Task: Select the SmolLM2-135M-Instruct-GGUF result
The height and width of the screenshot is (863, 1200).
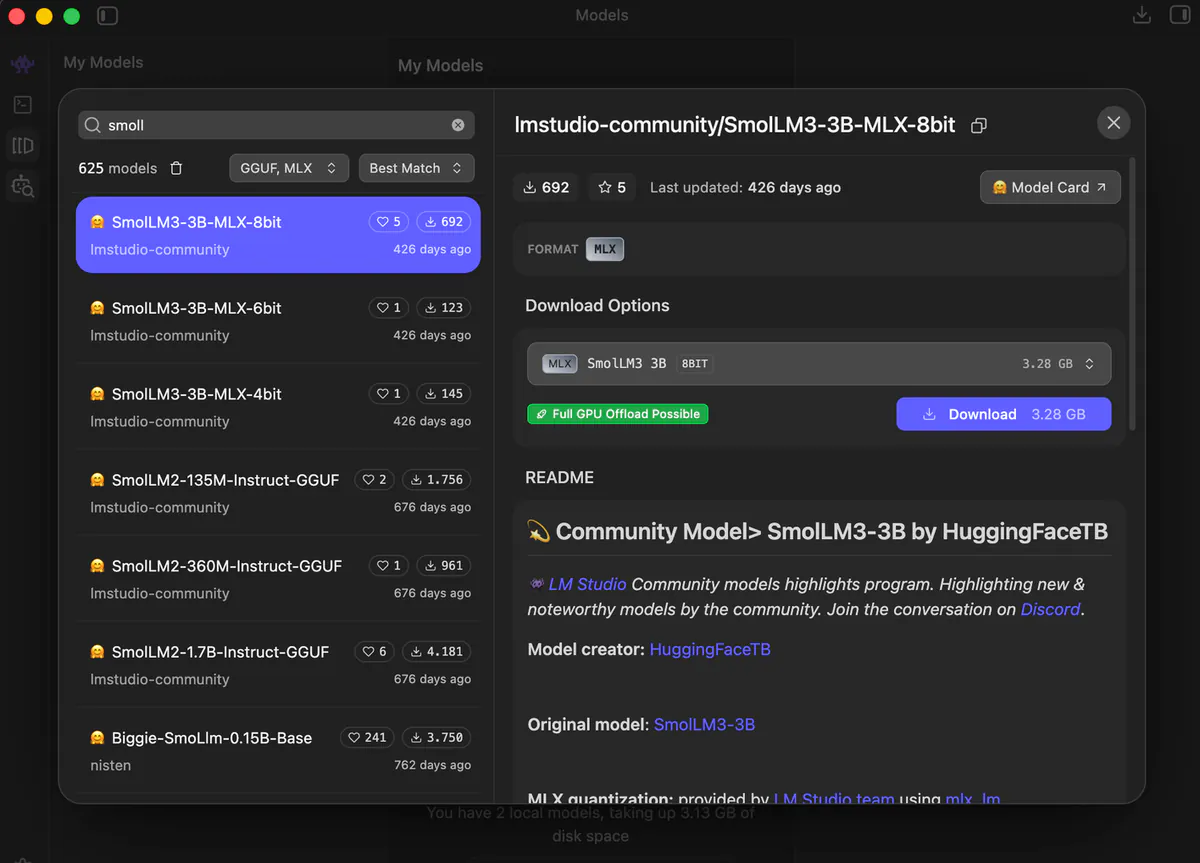Action: click(278, 493)
